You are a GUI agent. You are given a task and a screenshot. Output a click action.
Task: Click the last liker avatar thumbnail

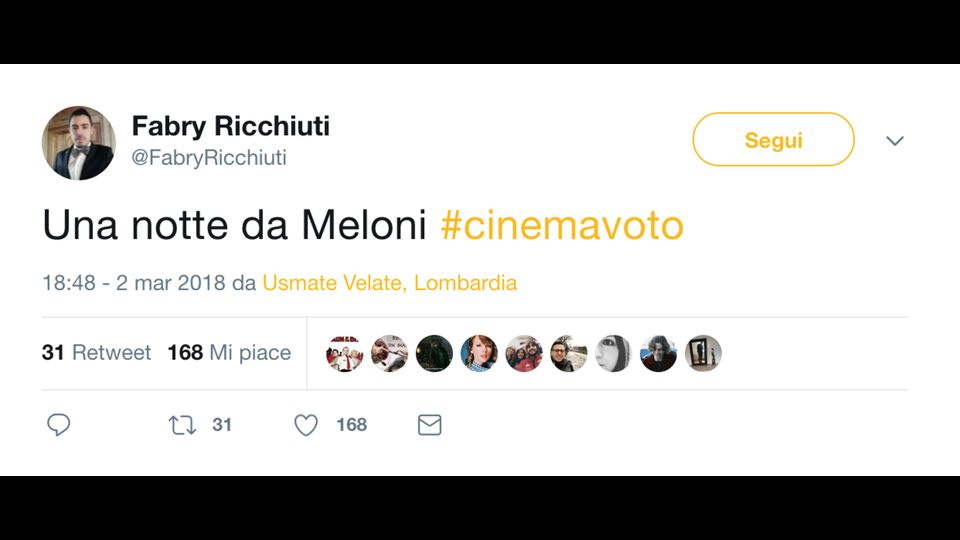703,353
